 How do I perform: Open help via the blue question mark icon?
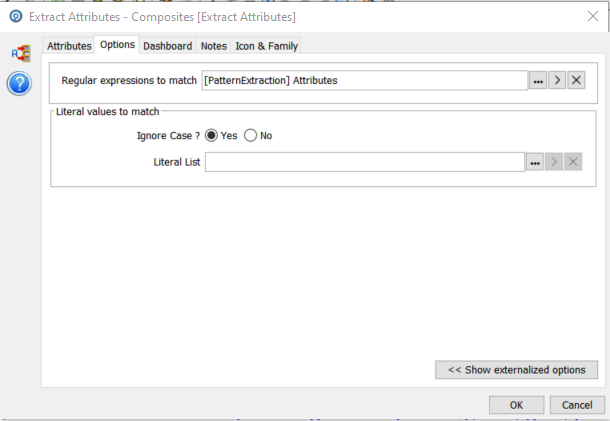pyautogui.click(x=19, y=84)
